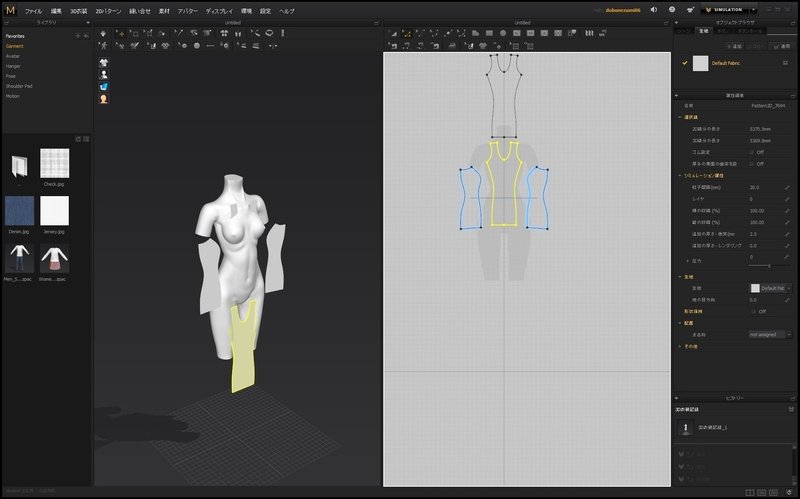Click the garment display icon in 3D view
Image resolution: width=800 pixels, height=499 pixels.
coord(104,62)
